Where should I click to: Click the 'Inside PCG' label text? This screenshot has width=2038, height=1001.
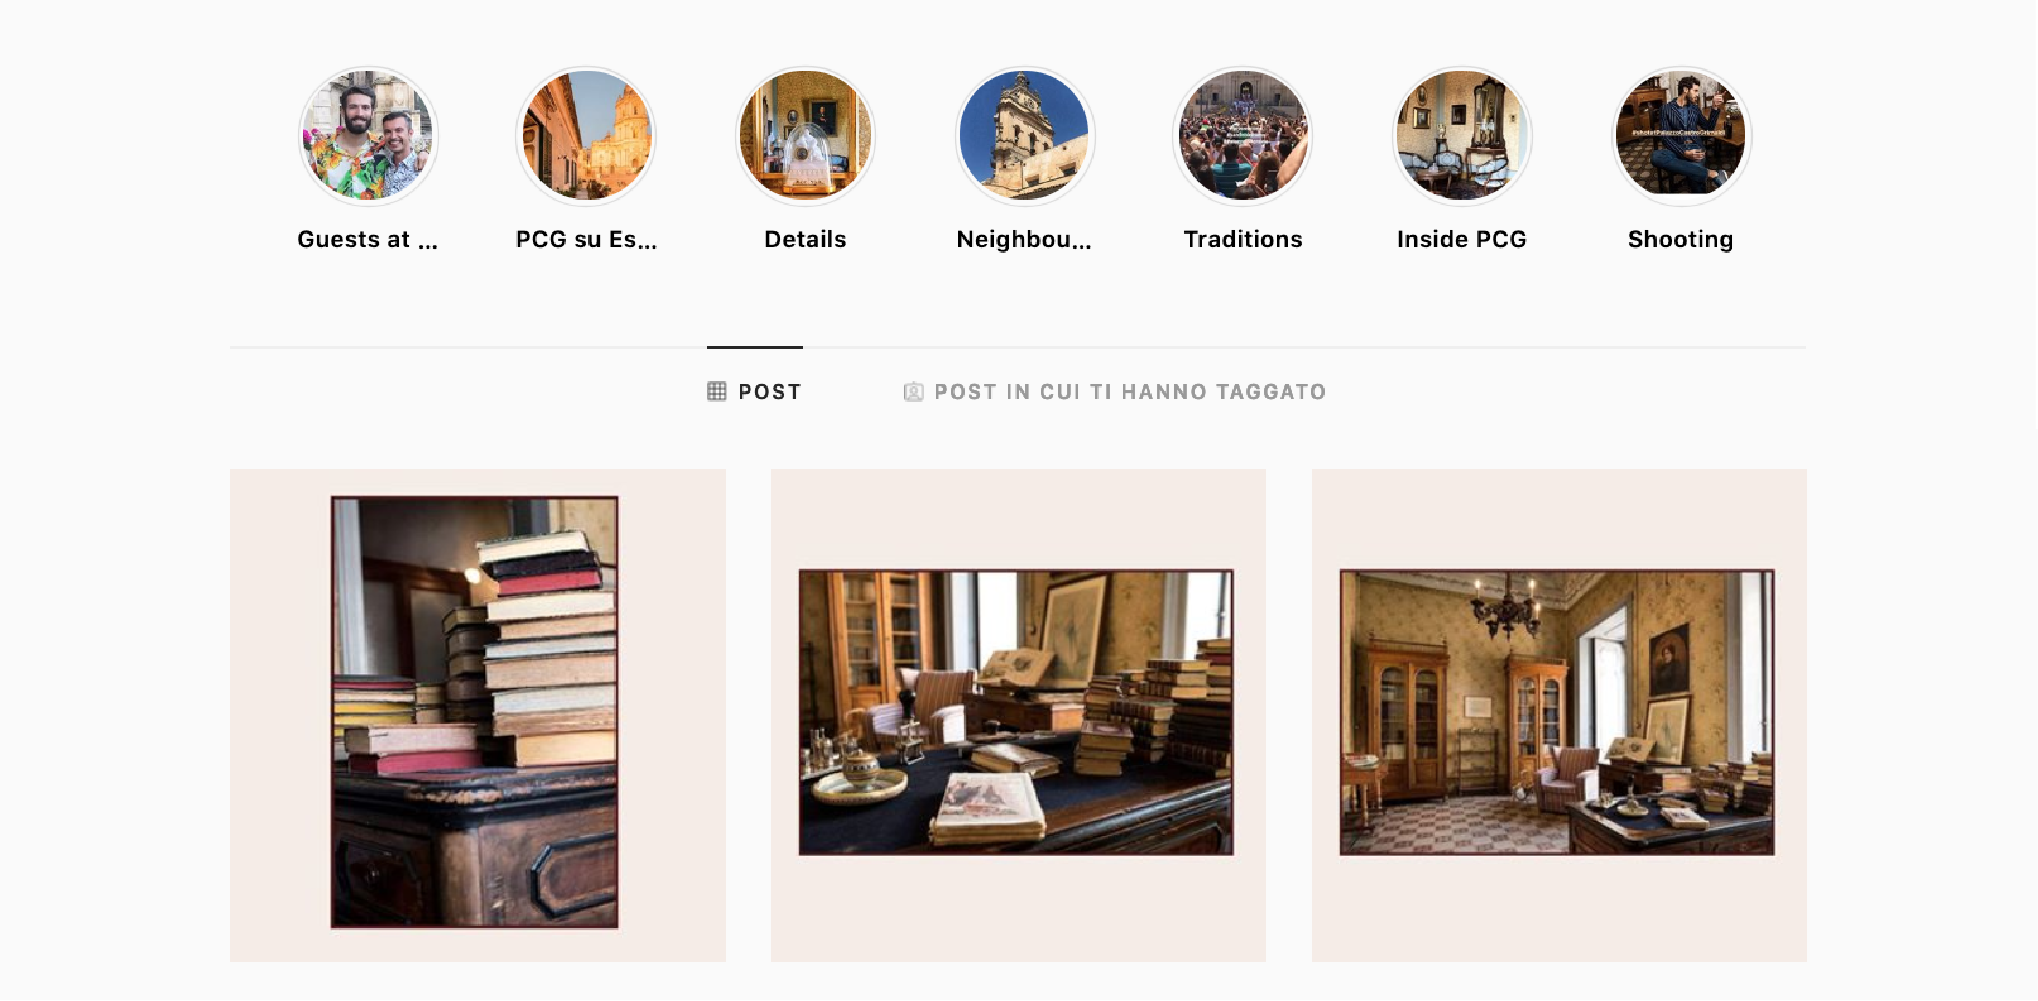[1462, 239]
